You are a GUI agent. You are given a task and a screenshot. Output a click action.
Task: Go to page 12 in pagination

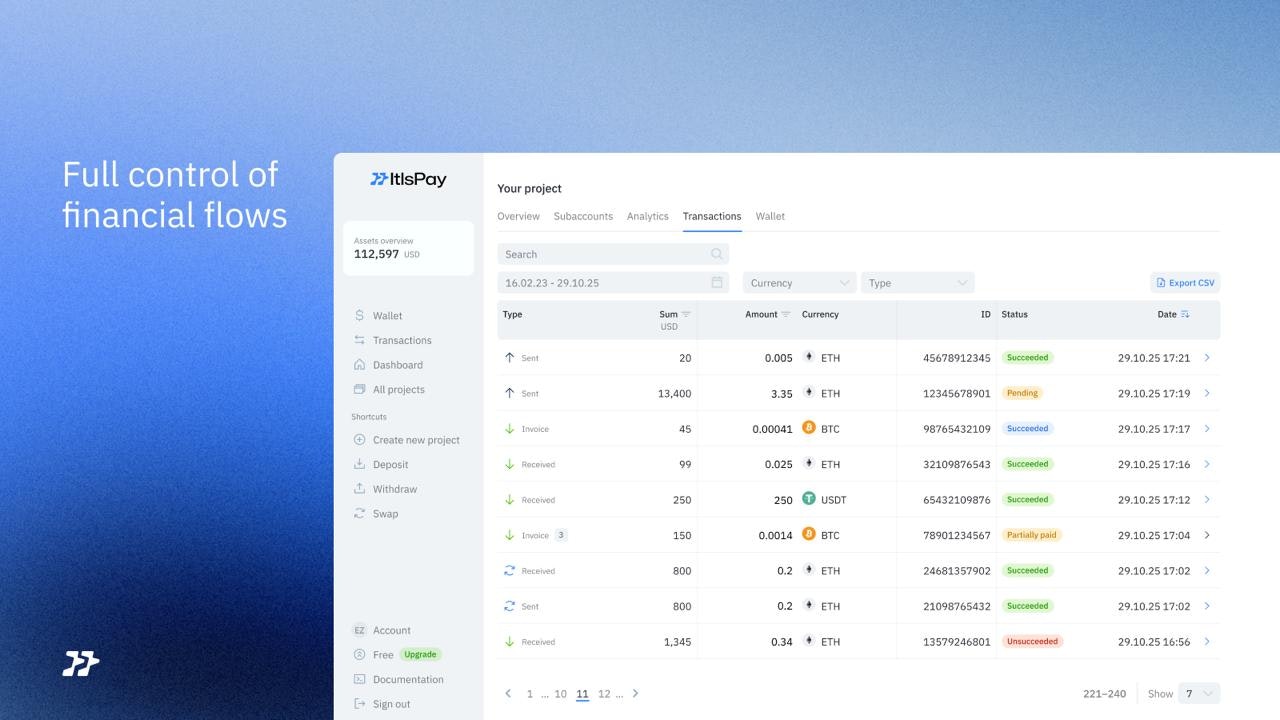point(604,693)
